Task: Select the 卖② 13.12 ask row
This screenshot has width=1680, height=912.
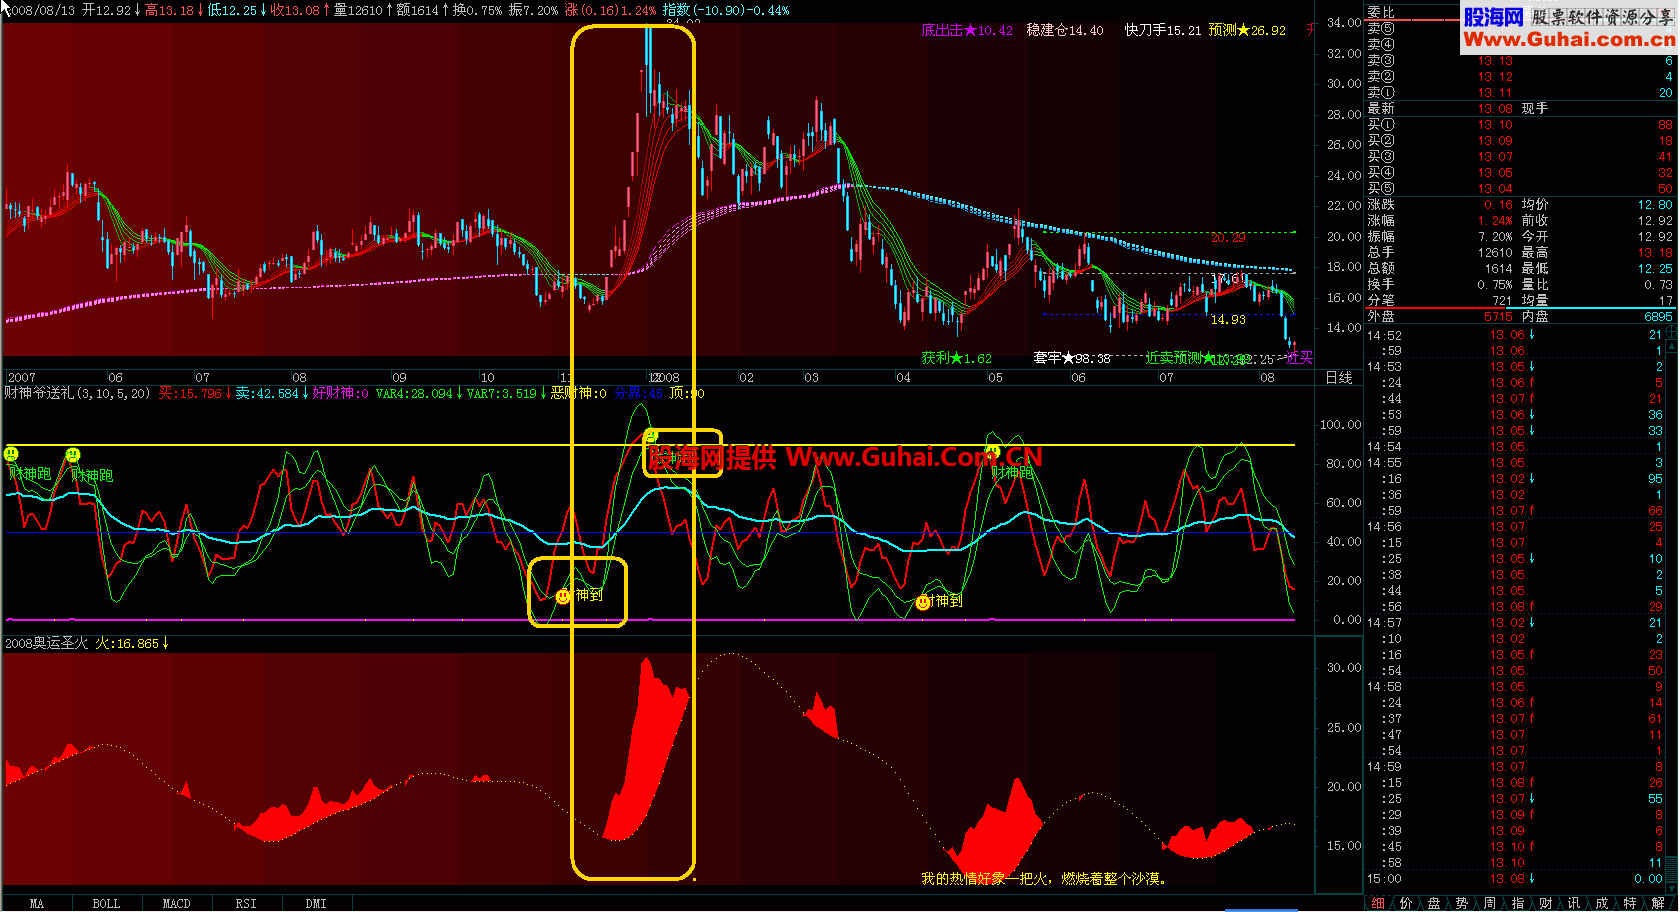Action: tap(1520, 77)
